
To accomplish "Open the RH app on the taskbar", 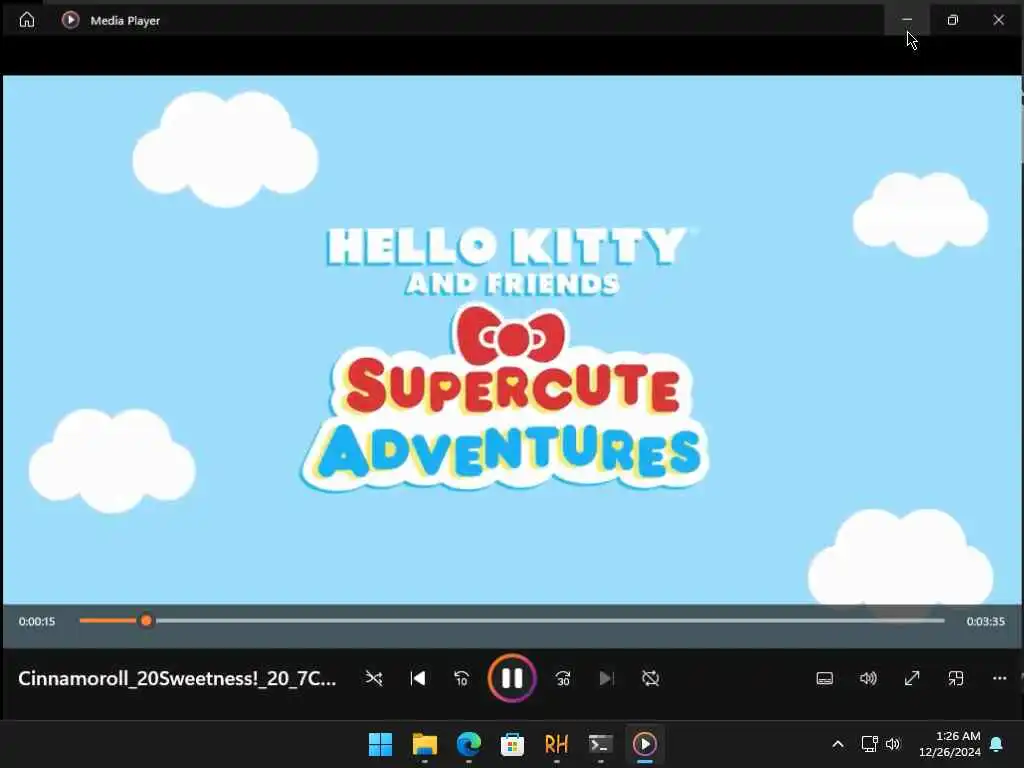I will tap(556, 744).
